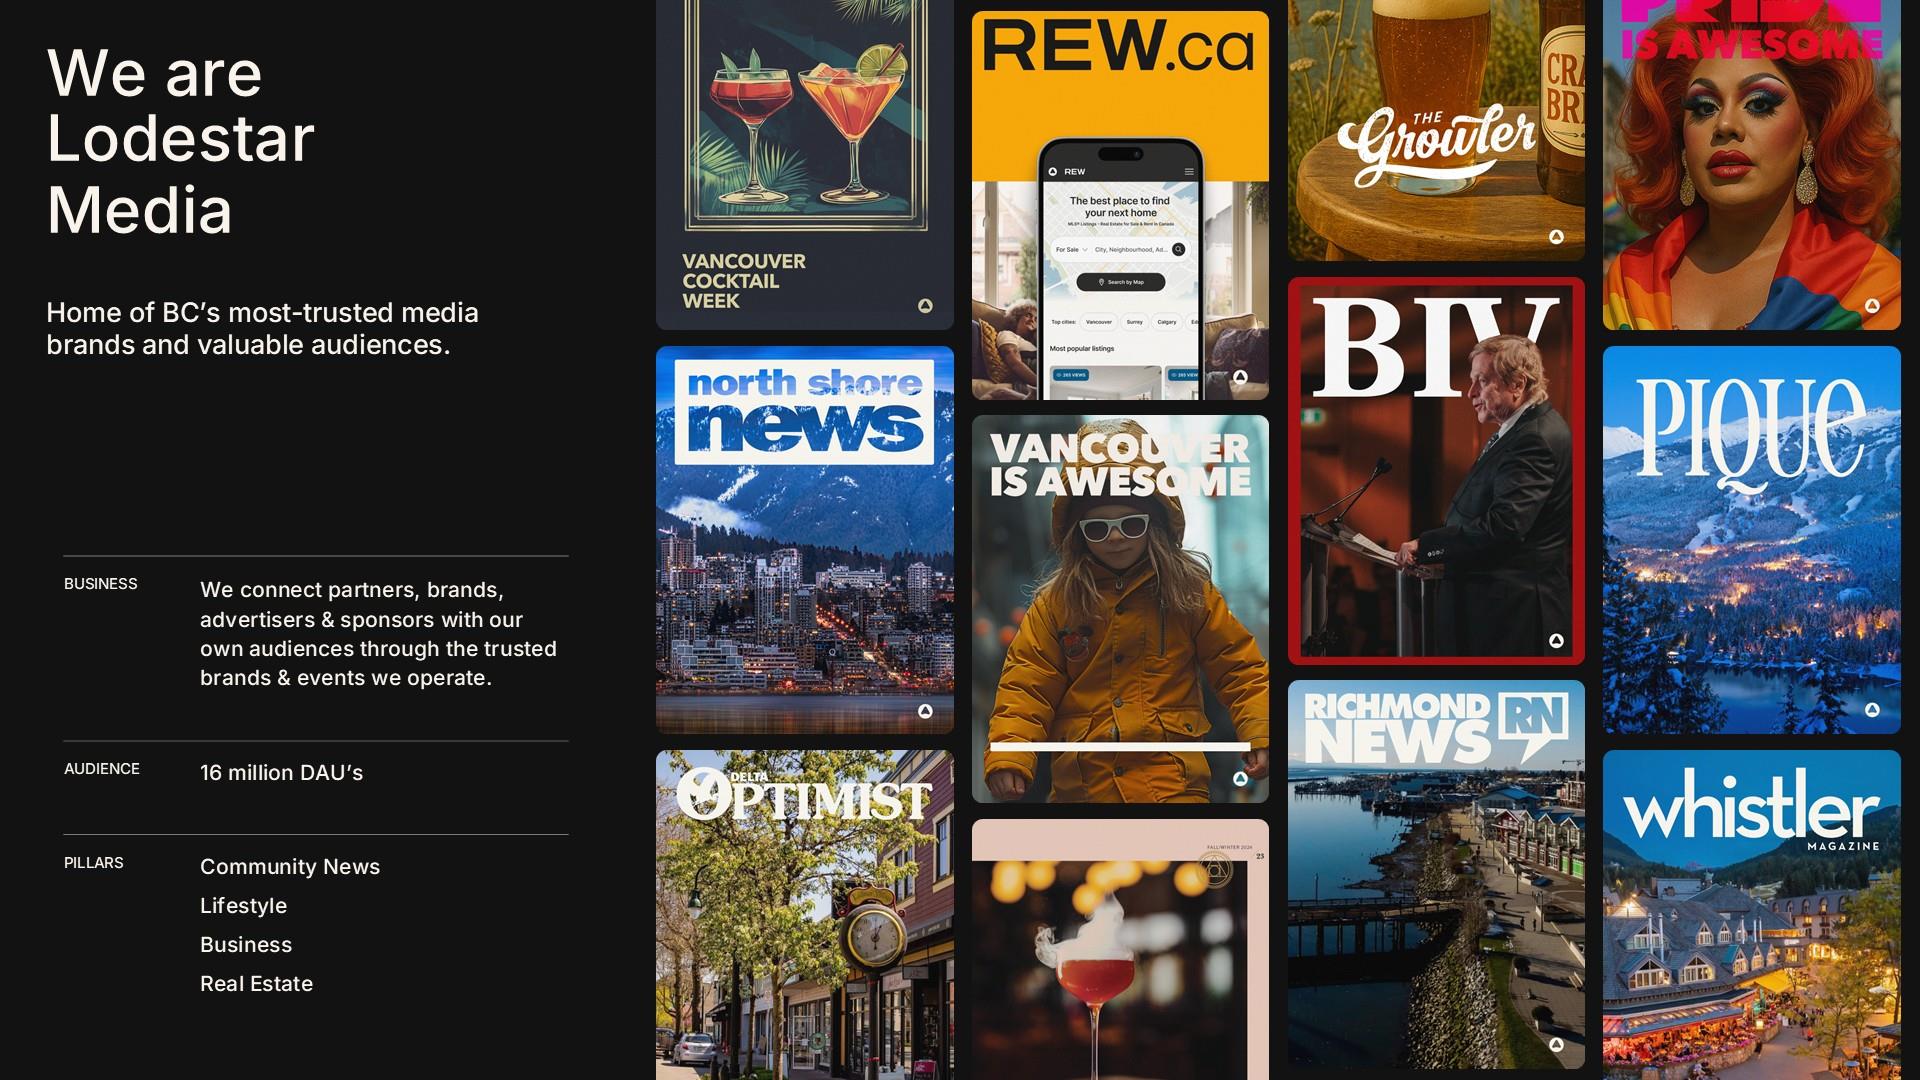Click the Lodestar logo on REW.ca card
This screenshot has width=1920, height=1080.
tap(1240, 377)
